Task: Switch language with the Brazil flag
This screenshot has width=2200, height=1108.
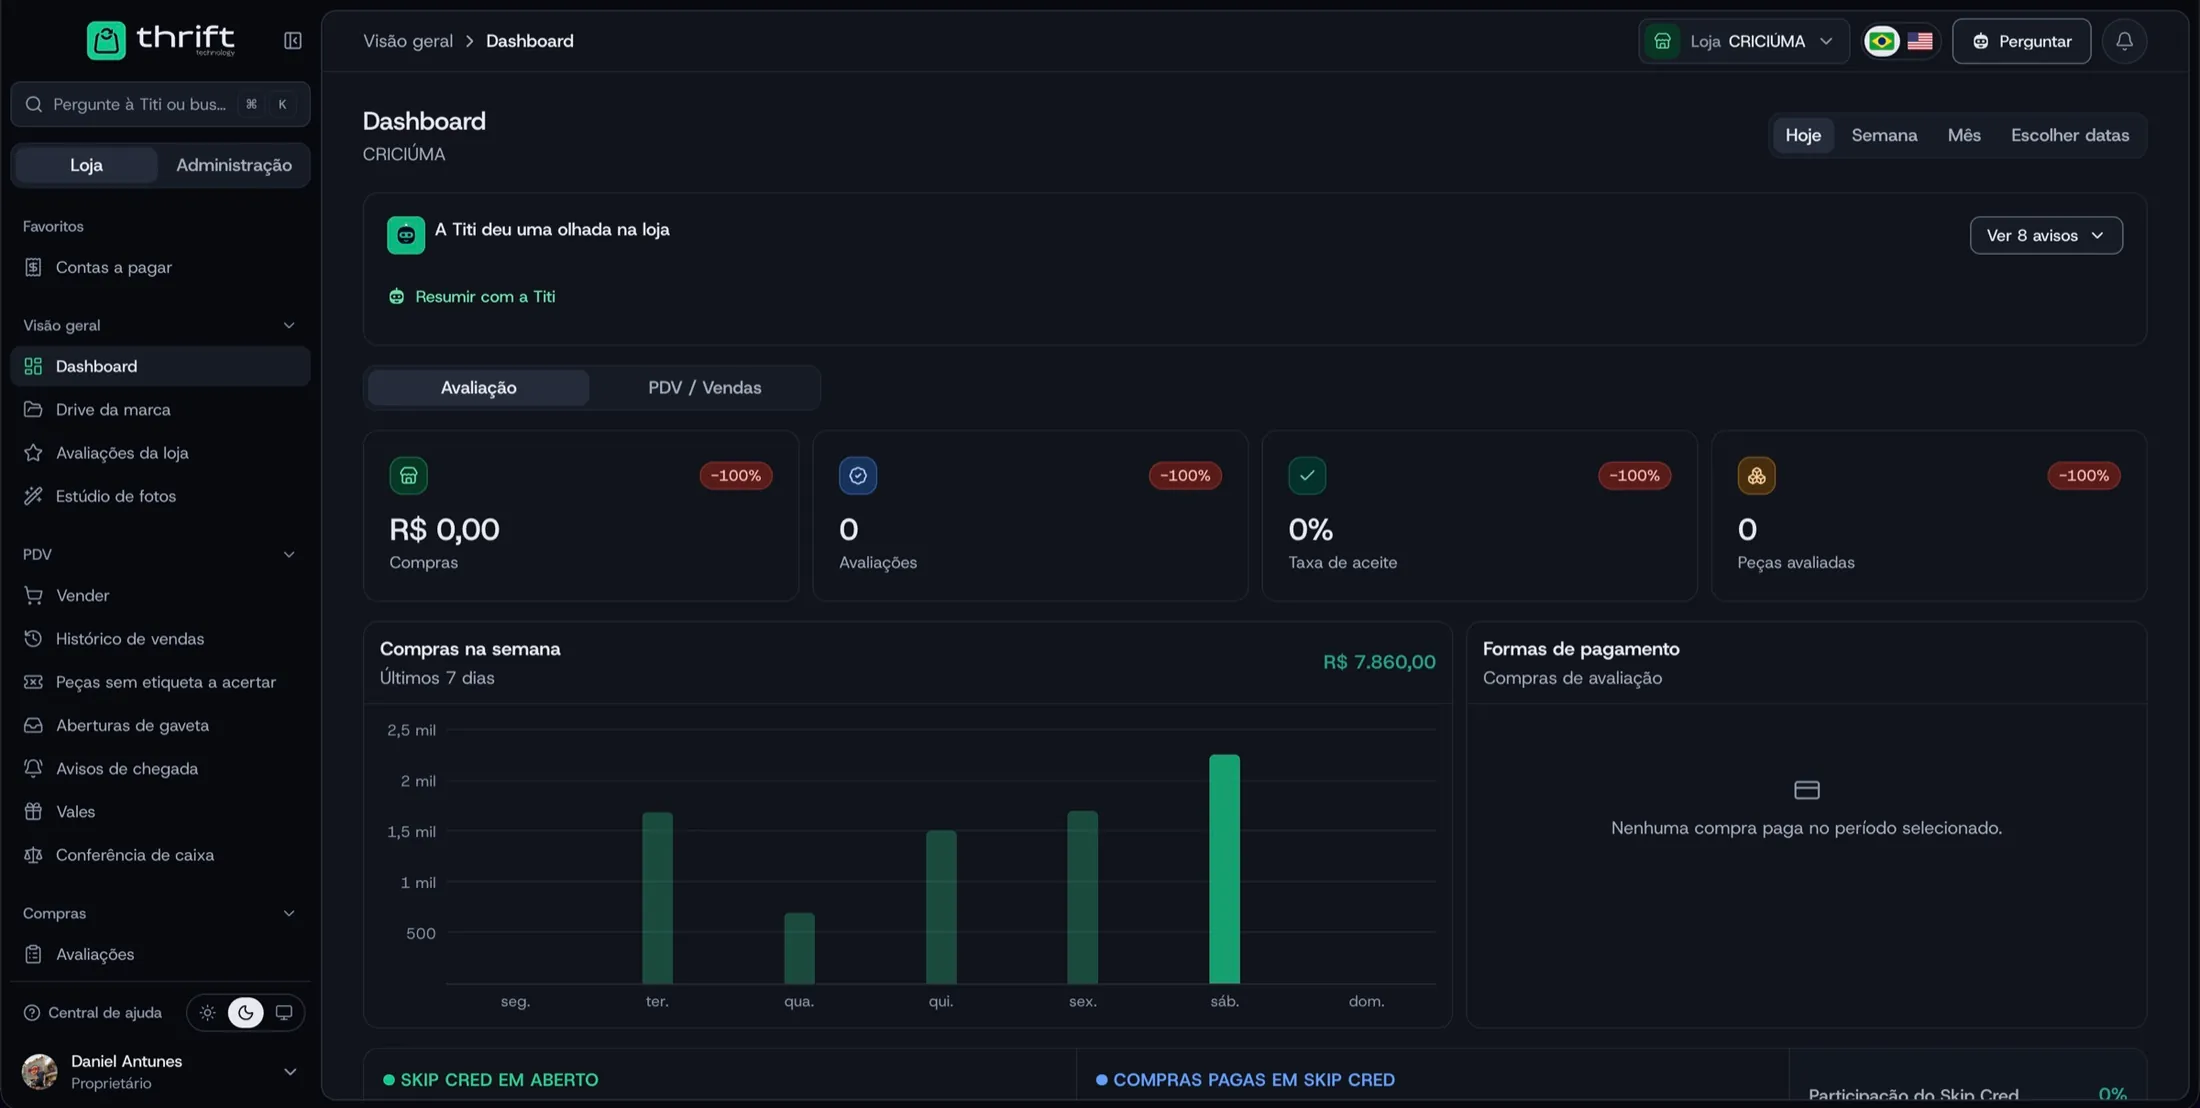Action: tap(1881, 41)
